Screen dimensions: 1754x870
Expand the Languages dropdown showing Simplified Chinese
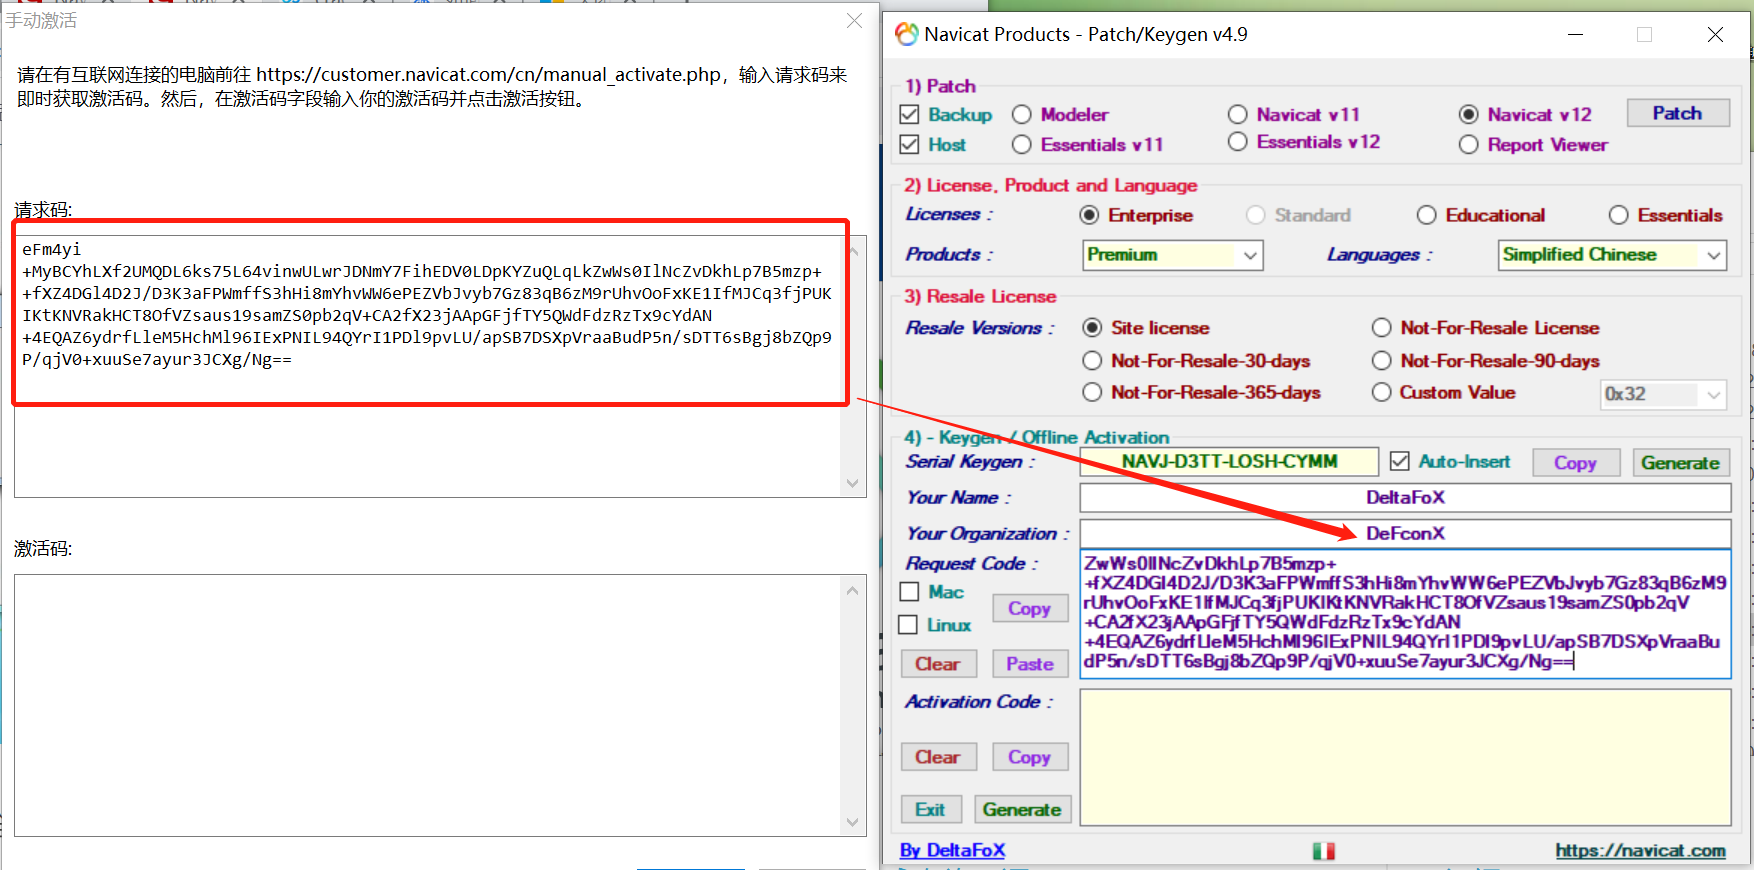tap(1612, 255)
